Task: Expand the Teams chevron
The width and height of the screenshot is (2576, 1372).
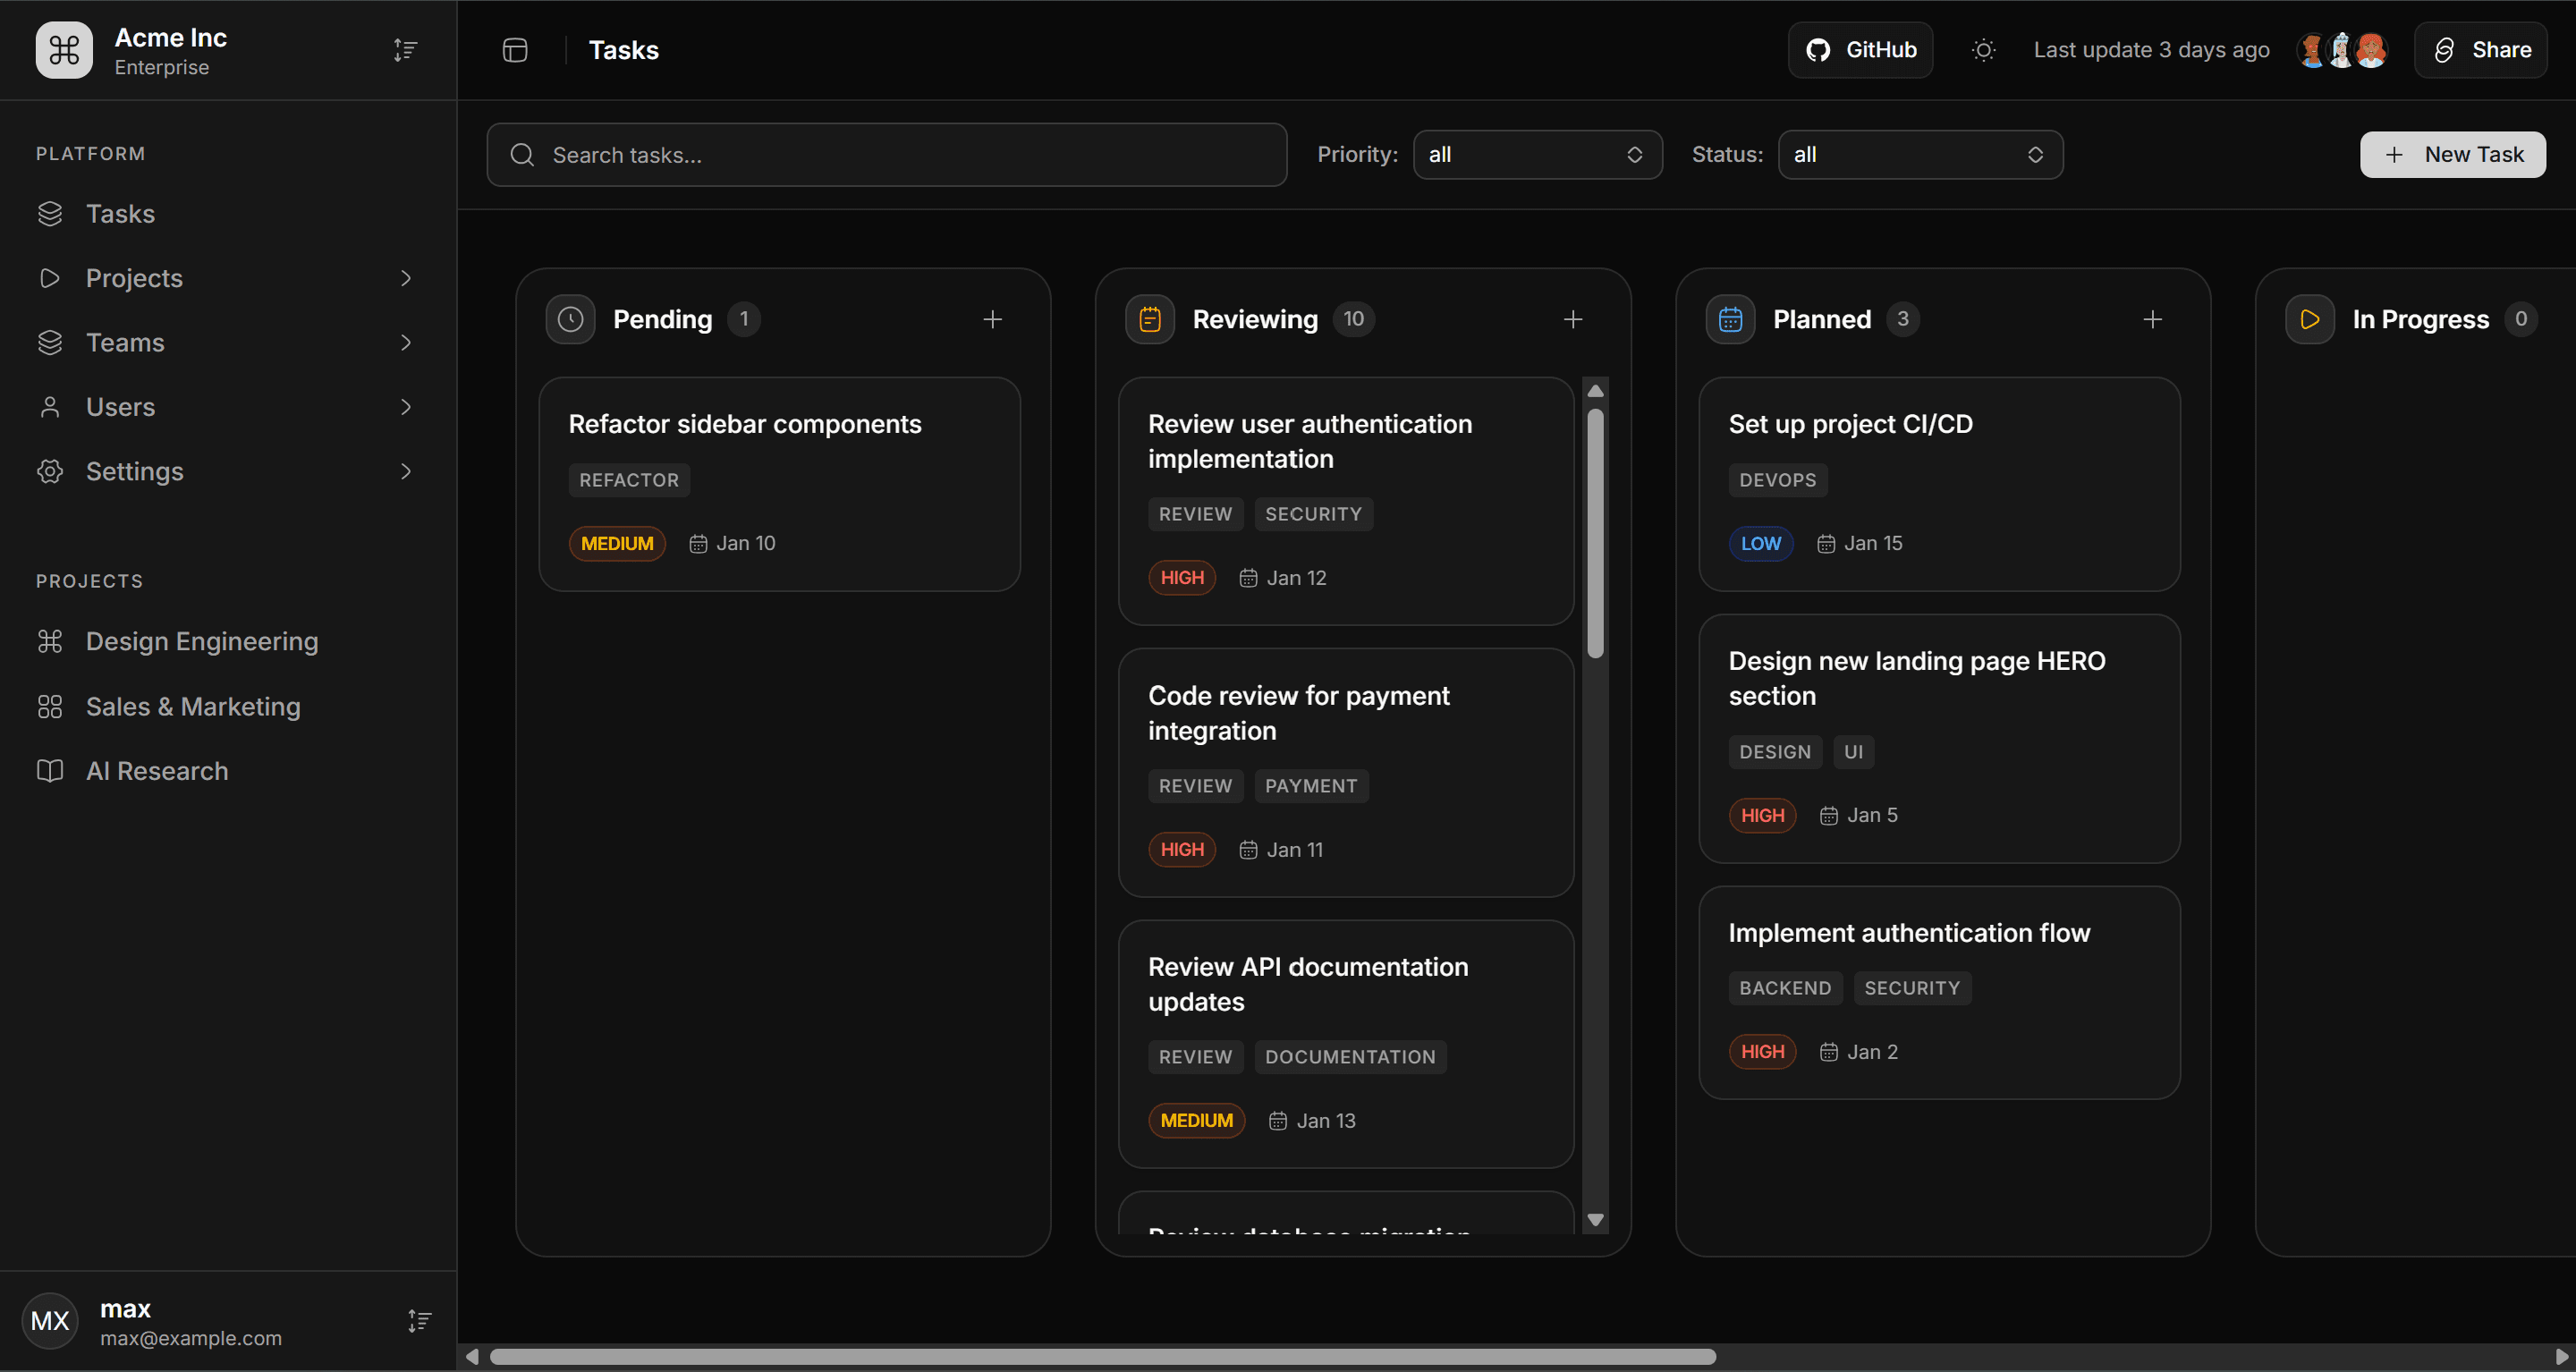Action: click(x=405, y=343)
